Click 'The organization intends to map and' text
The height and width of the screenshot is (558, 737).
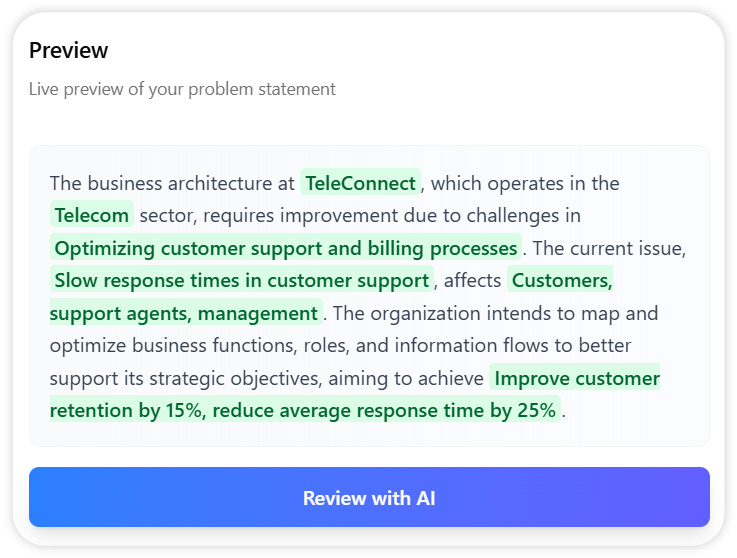pos(496,314)
